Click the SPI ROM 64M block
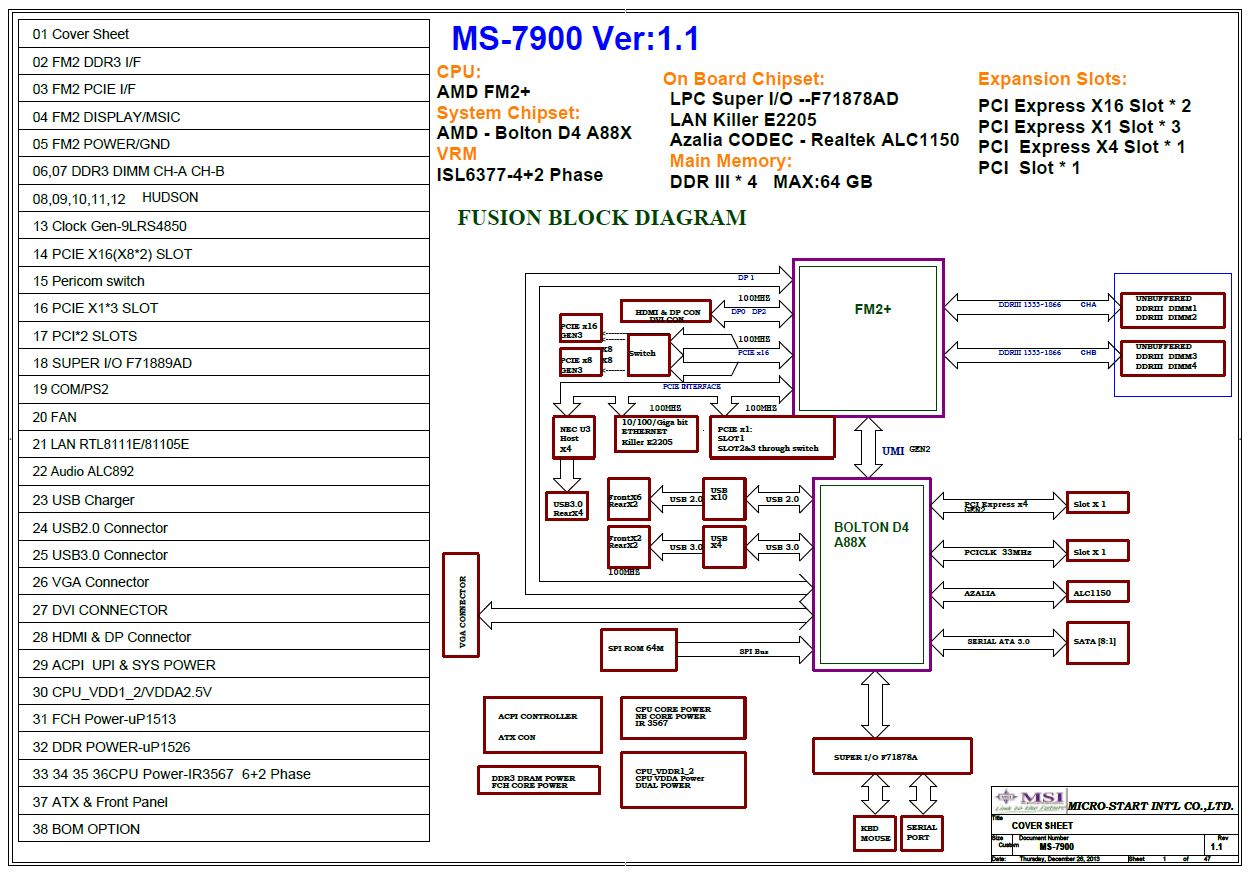Viewport: 1250px width, 875px height. [x=638, y=649]
